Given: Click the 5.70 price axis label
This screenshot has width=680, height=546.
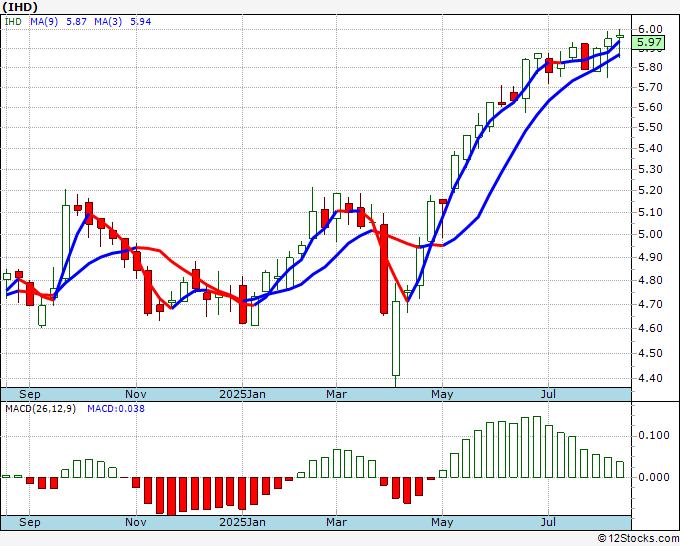Looking at the screenshot, I should (650, 88).
